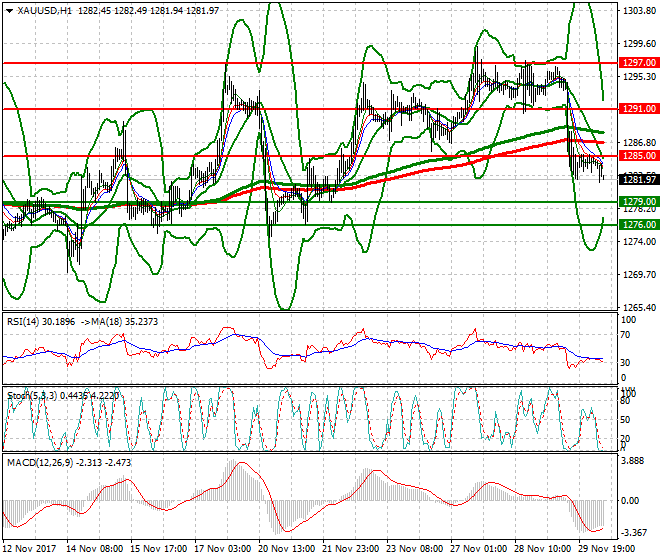The width and height of the screenshot is (660, 560).
Task: Select the 20 Nov 13:00 time axis label
Action: click(x=287, y=549)
